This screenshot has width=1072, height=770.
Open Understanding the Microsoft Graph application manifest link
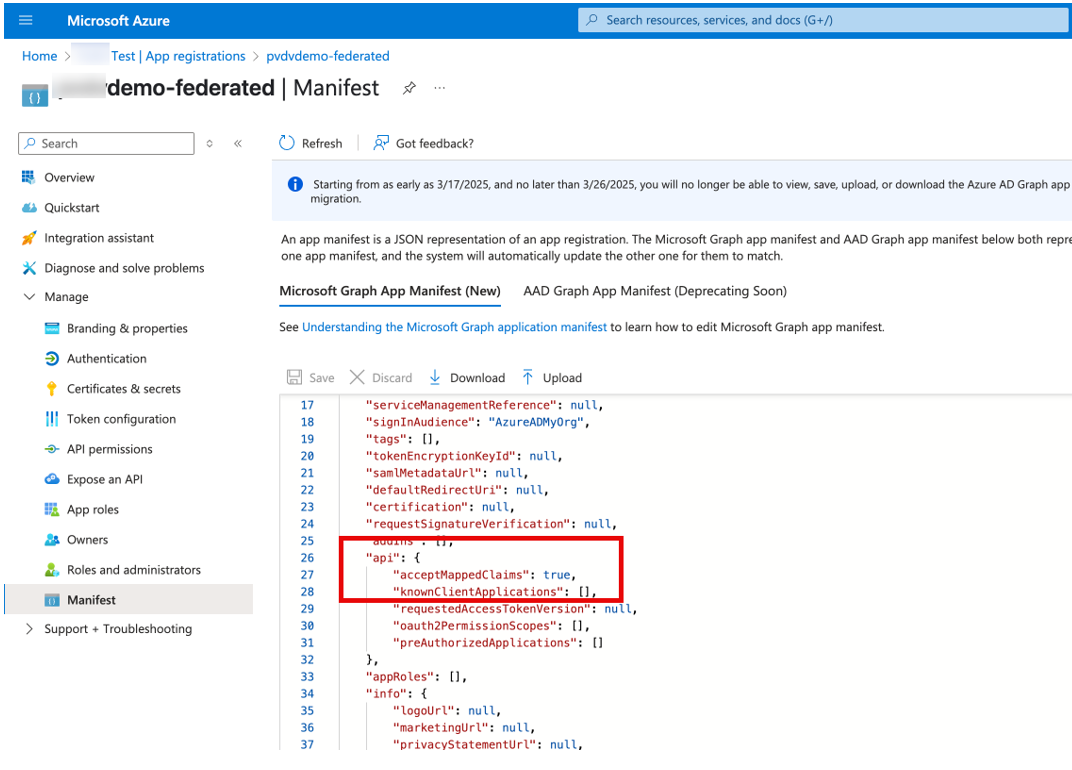coord(455,327)
